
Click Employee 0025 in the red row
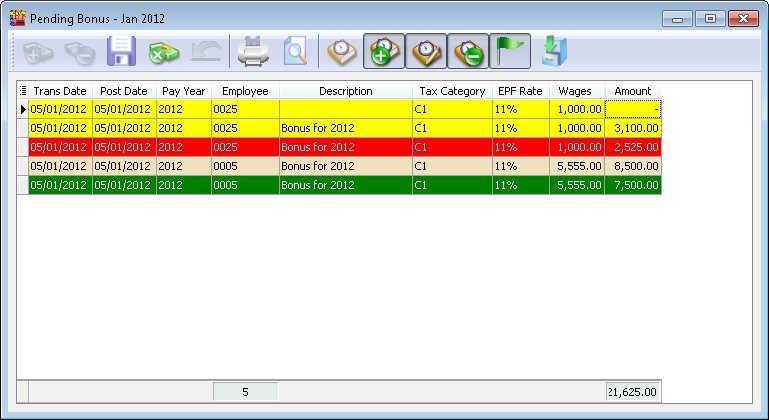coord(245,147)
